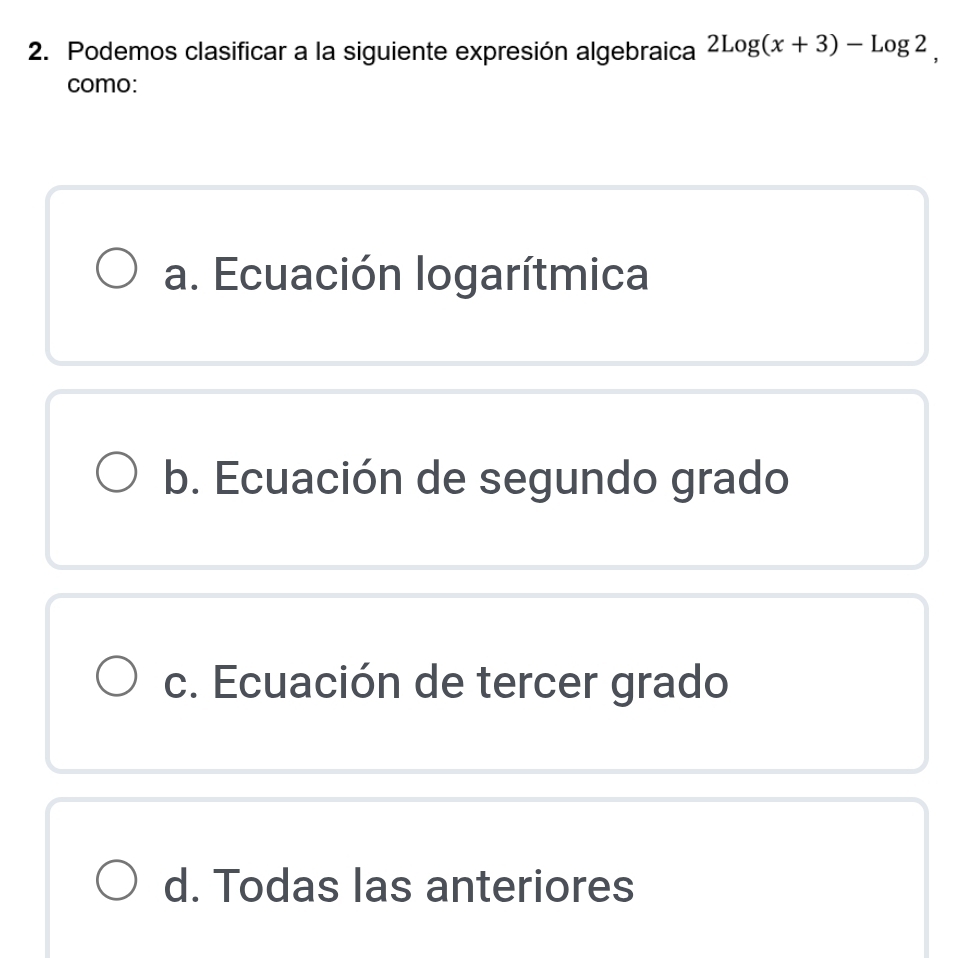Select the radio button for Ecuación logarítmica
Viewport: 965px width, 958px height.
pyautogui.click(x=117, y=271)
